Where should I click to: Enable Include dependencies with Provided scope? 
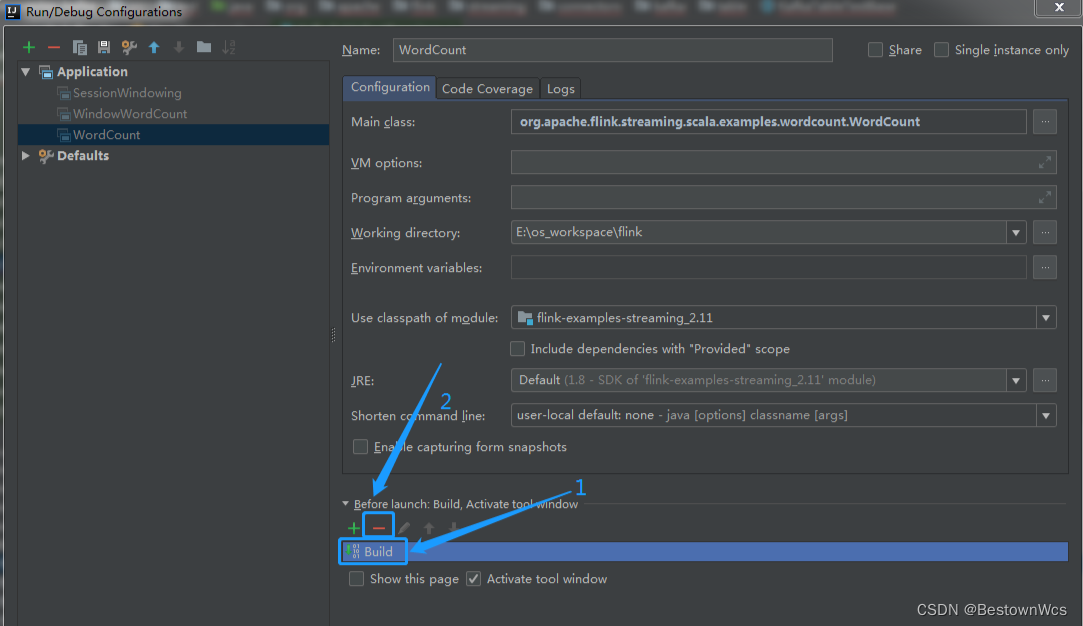coord(518,348)
